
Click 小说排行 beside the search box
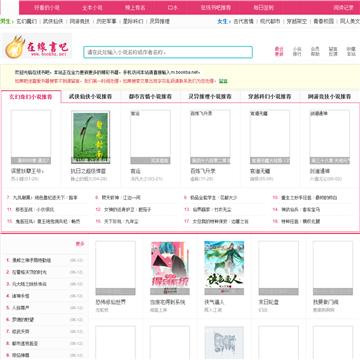click(297, 51)
